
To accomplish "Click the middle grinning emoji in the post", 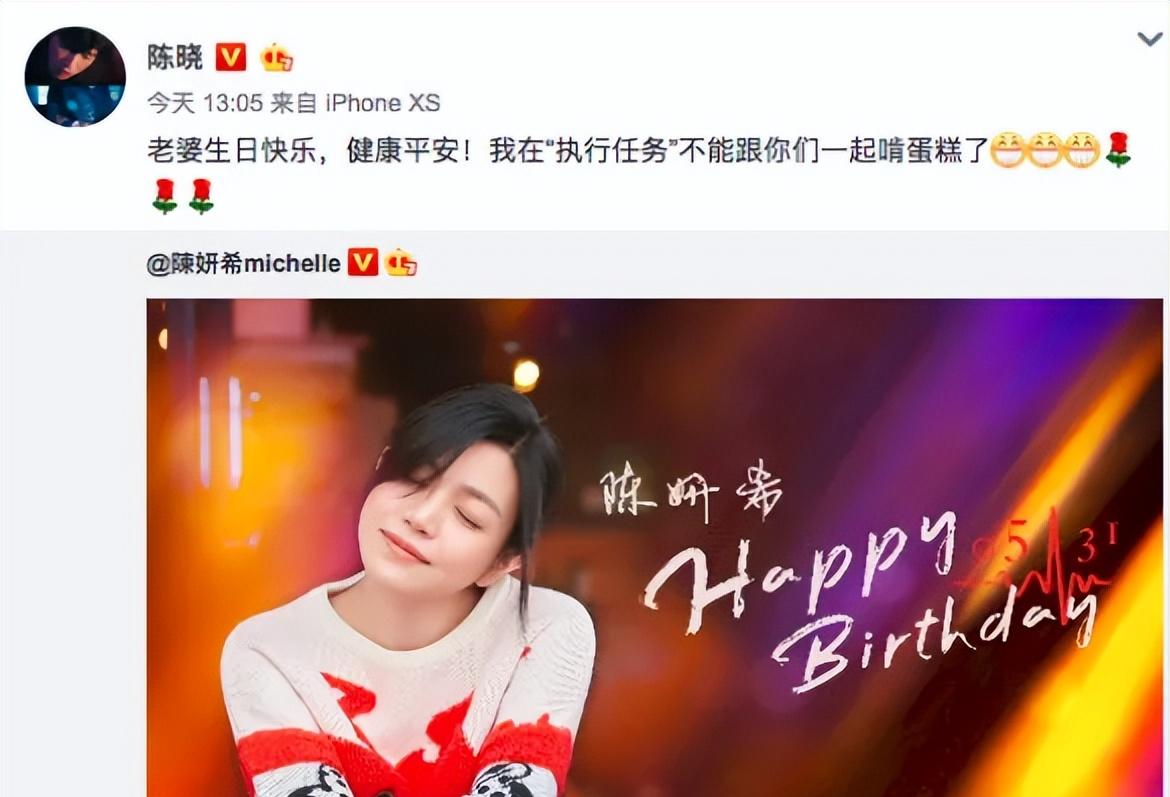I will (x=1044, y=151).
